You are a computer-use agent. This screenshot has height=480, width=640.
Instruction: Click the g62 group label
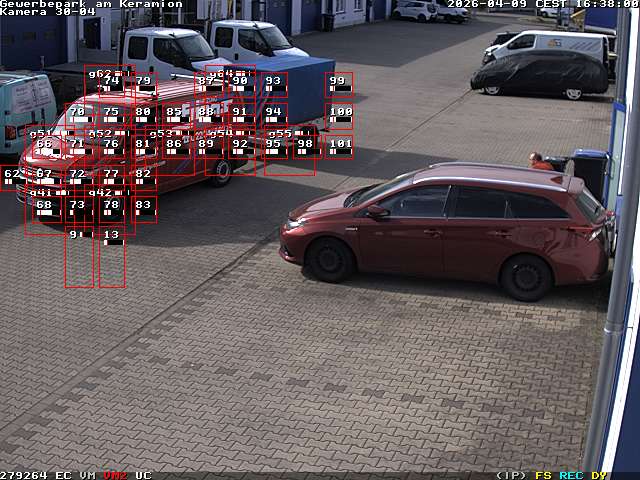click(100, 73)
